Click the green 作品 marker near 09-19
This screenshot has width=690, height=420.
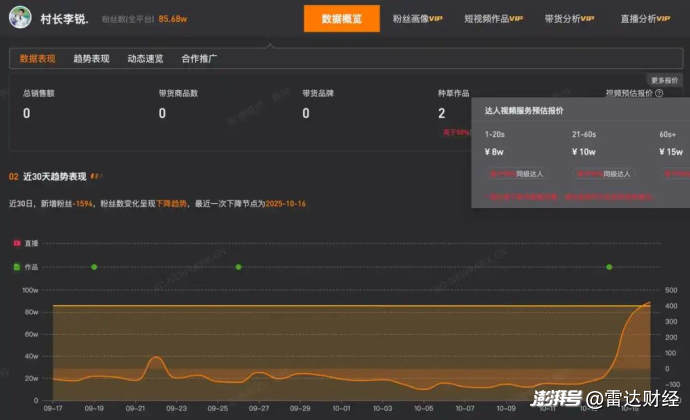pos(94,267)
